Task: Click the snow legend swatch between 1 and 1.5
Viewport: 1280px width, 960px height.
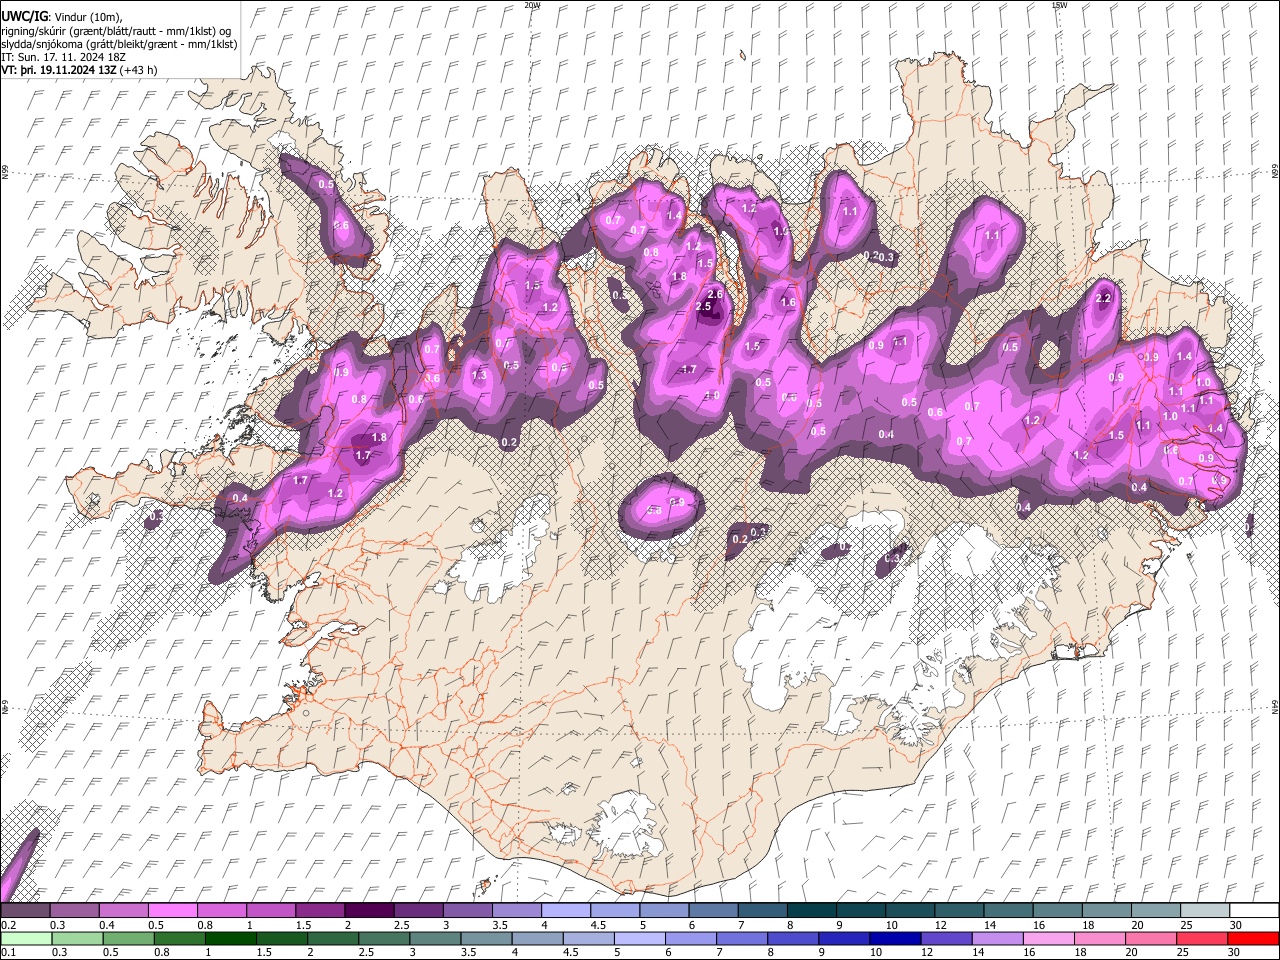Action: (270, 910)
